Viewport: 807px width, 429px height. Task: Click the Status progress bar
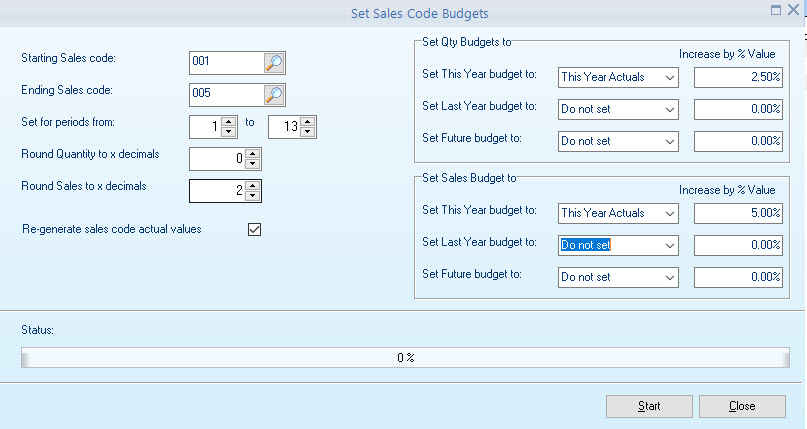[x=404, y=357]
